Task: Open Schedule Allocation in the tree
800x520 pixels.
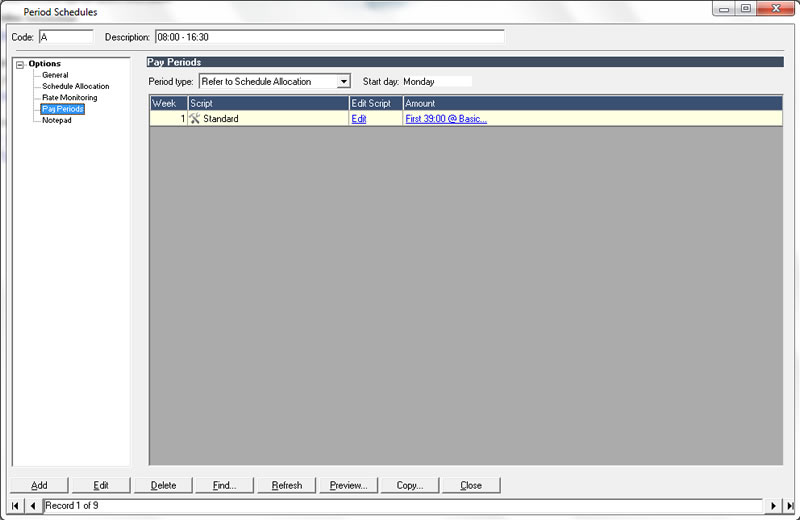Action: 75,86
